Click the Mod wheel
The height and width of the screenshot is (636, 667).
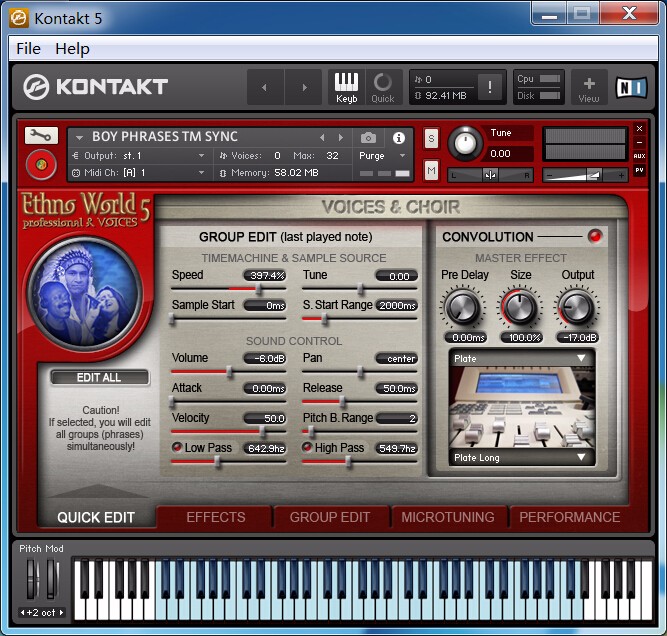52,579
